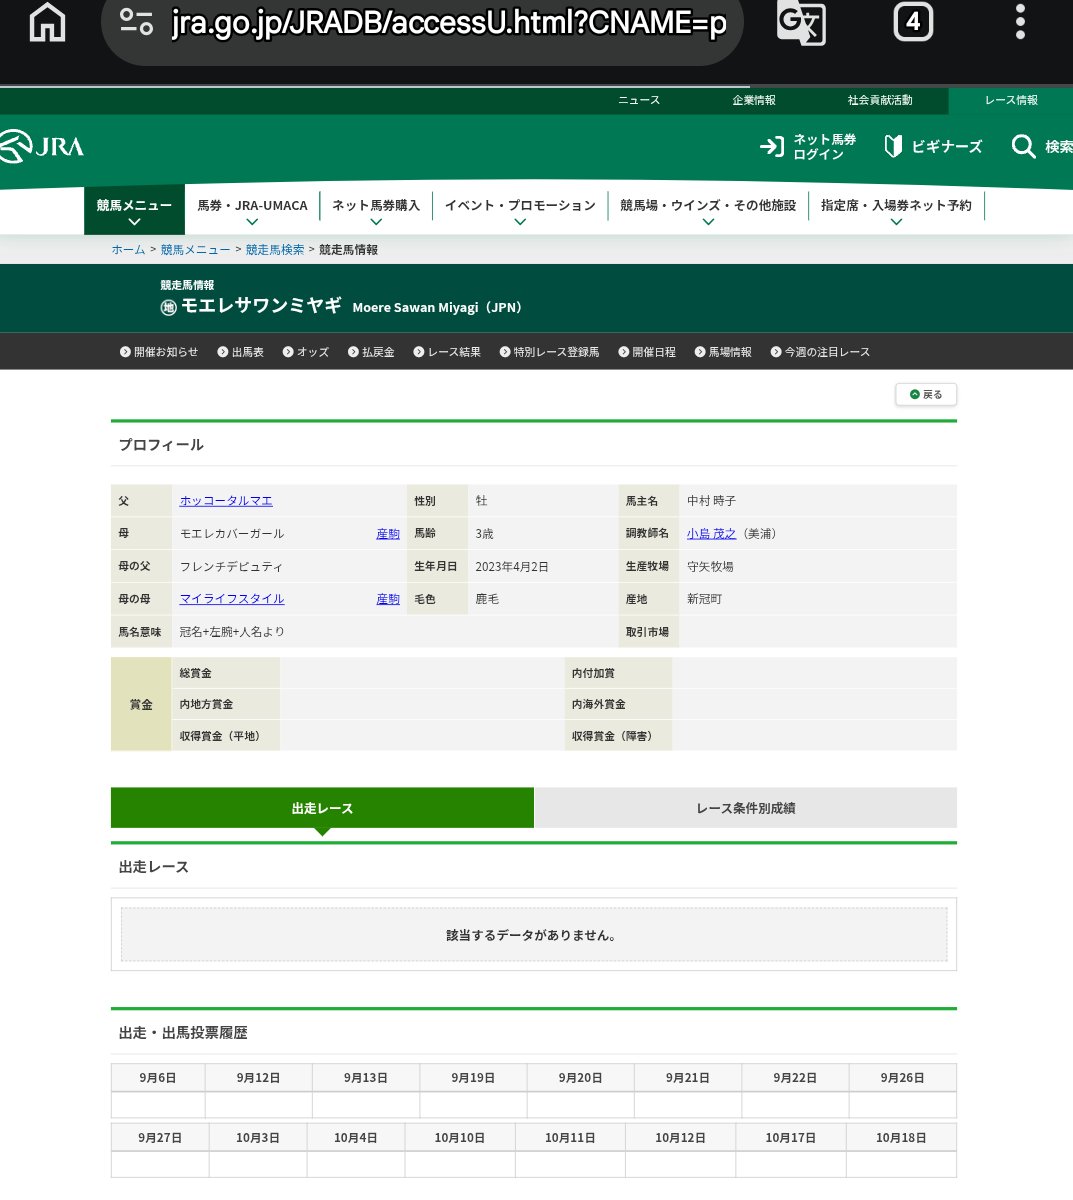Expand the 指定席・入場券ネット予約 menu
The image size is (1073, 1200).
click(896, 210)
